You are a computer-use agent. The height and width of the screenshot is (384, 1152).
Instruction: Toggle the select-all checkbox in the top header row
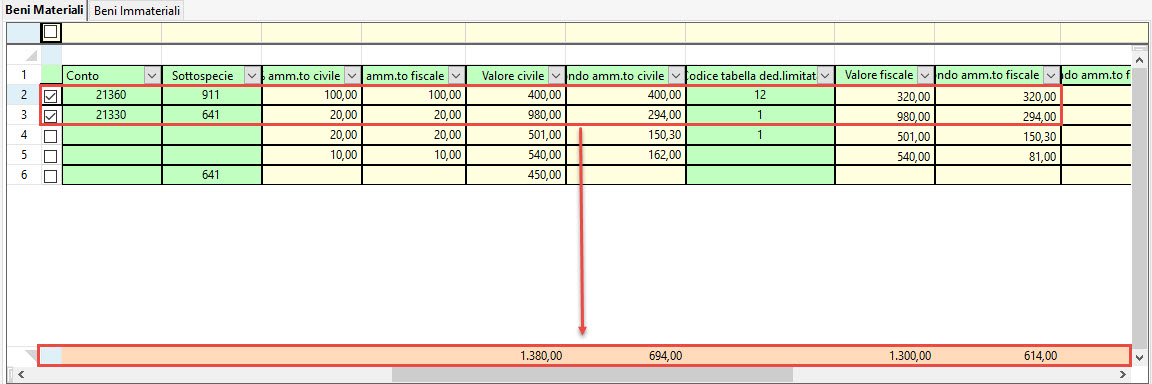[51, 32]
